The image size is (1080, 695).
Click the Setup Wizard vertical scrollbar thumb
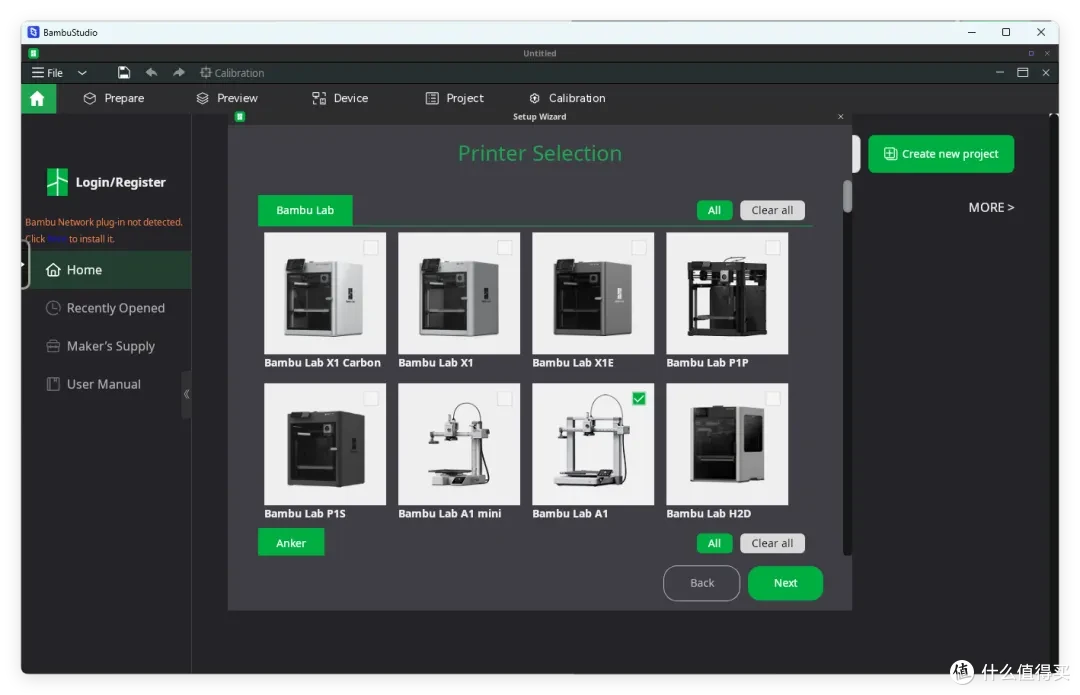point(847,196)
